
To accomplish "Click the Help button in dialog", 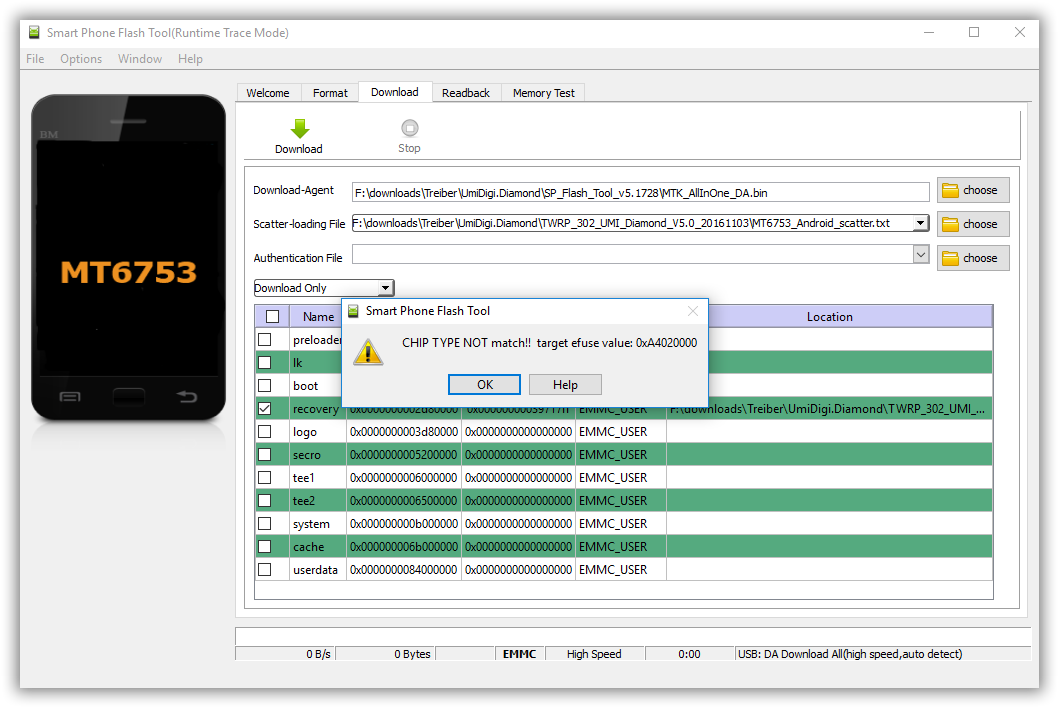I will pos(565,385).
